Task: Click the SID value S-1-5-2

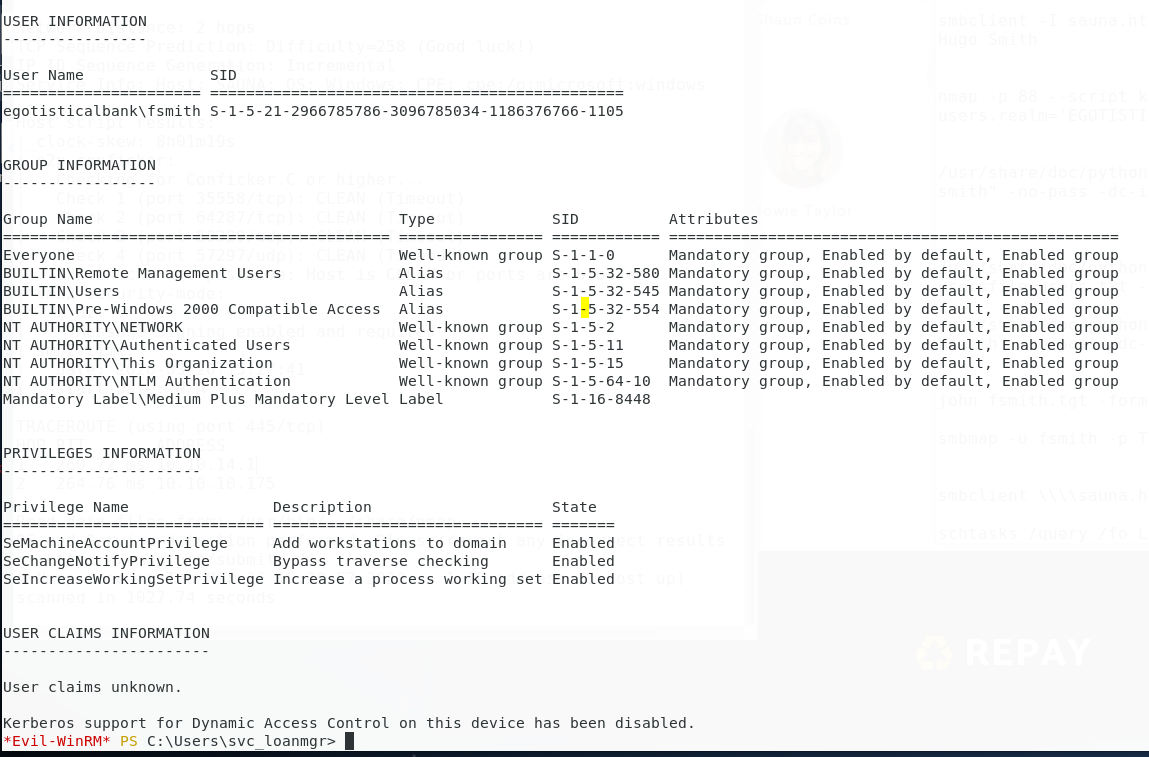Action: [x=583, y=327]
